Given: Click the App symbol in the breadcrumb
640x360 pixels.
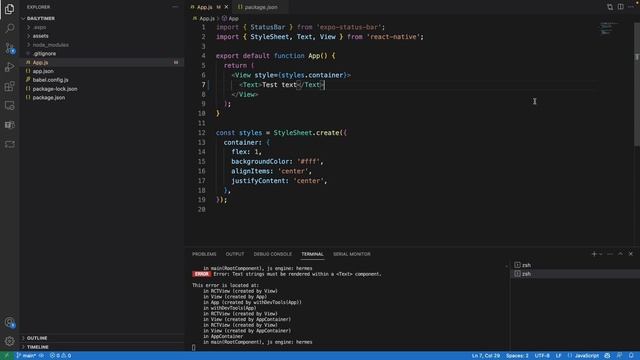Looking at the screenshot, I should click(230, 18).
